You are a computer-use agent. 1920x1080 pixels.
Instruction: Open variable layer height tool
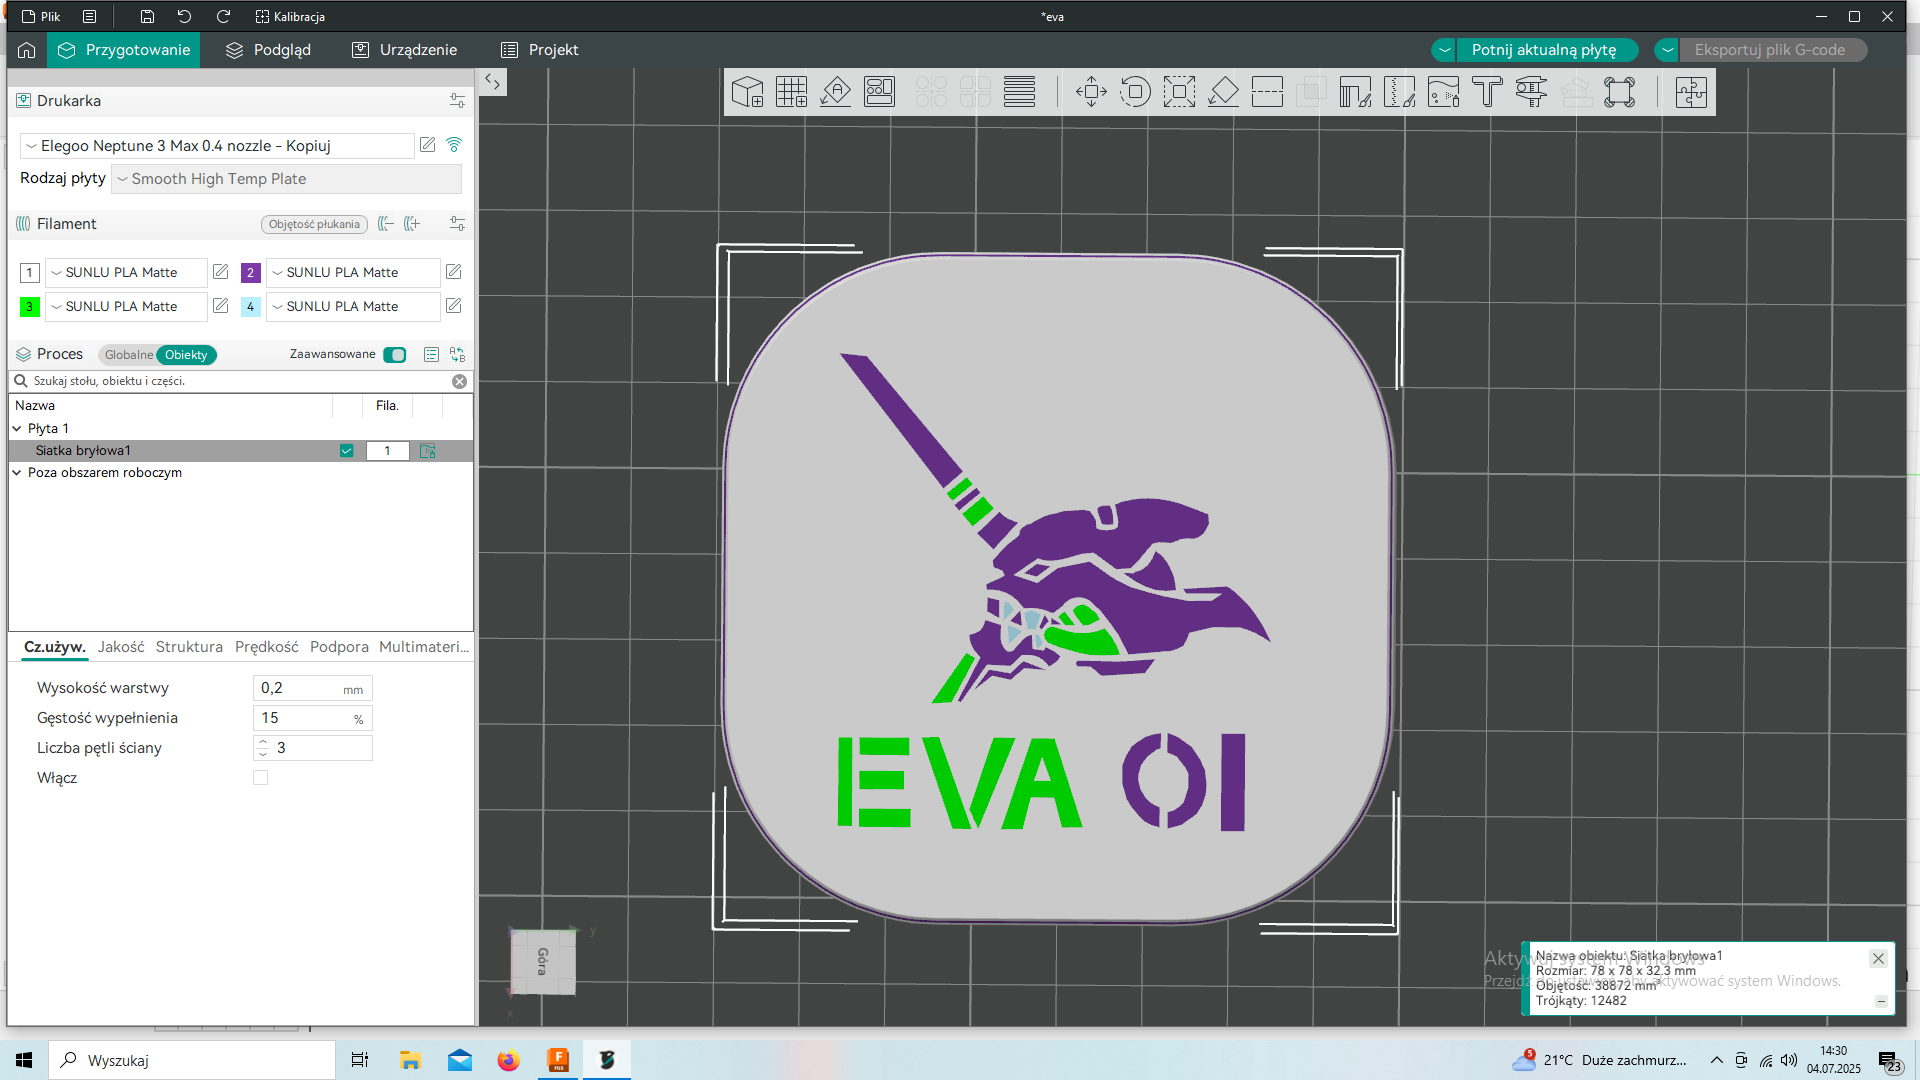click(1019, 92)
